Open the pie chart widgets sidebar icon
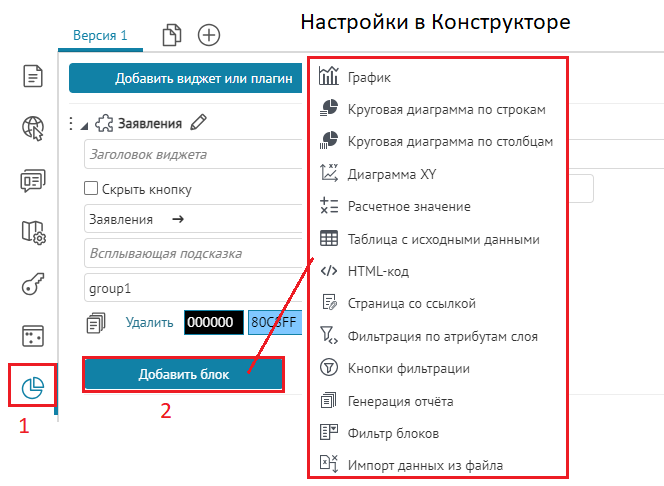Screen dimensions: 664x486 32,386
